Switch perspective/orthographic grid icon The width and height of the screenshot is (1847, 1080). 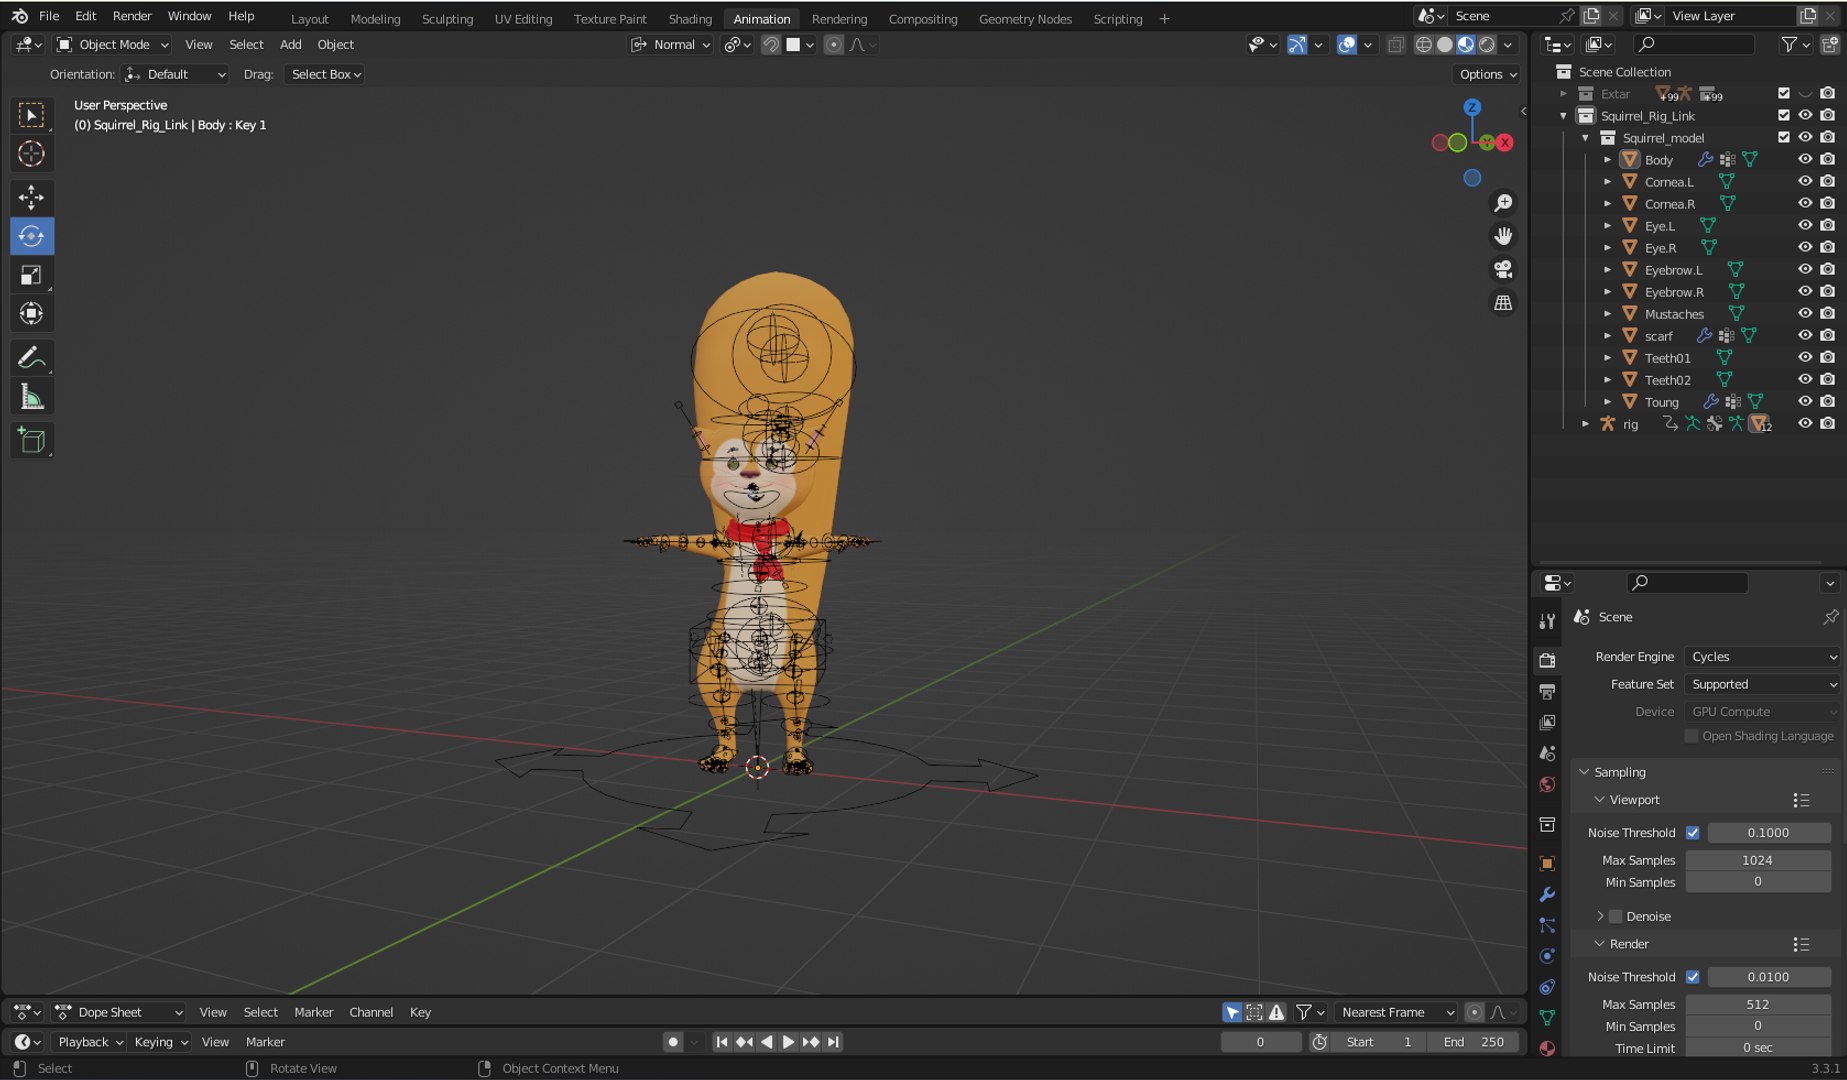(x=1503, y=302)
